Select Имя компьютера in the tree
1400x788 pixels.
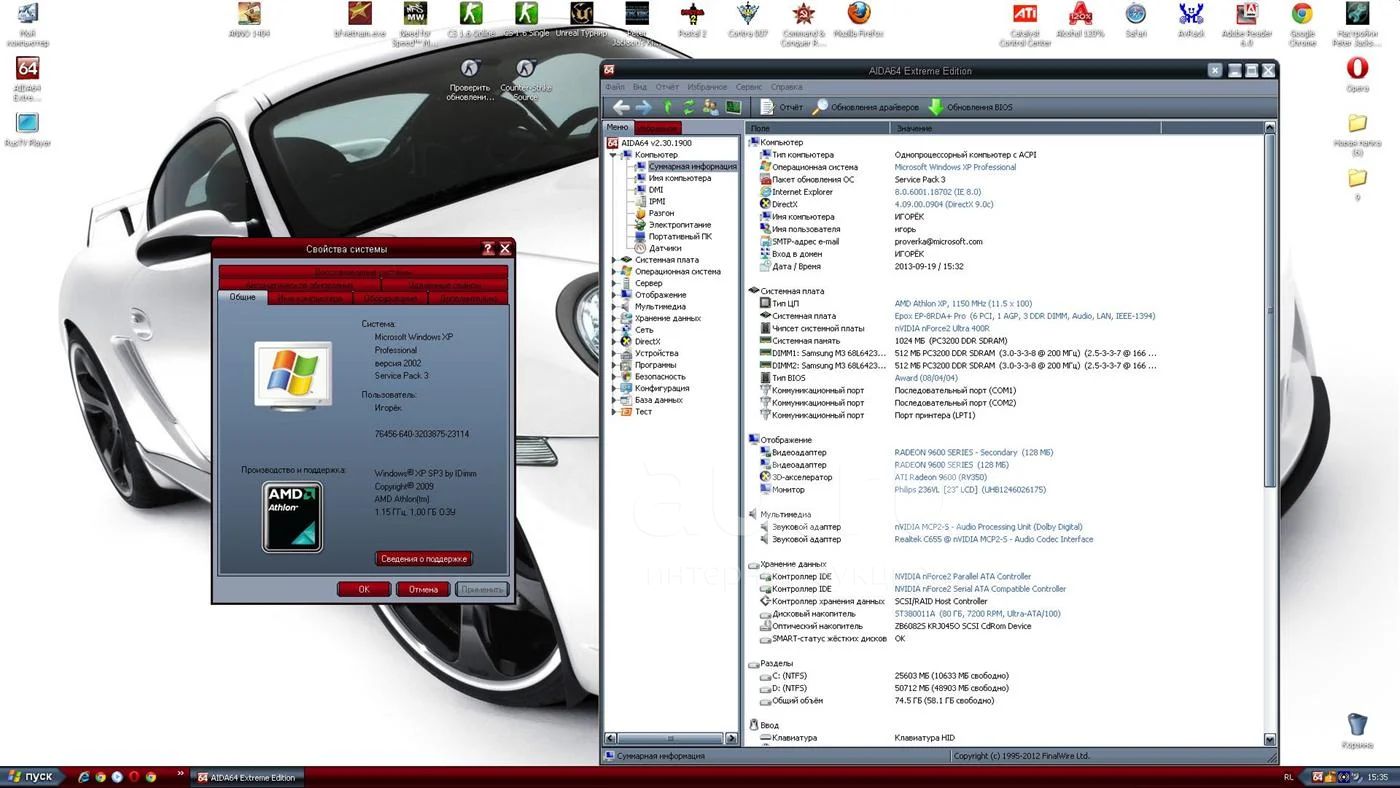[x=680, y=178]
